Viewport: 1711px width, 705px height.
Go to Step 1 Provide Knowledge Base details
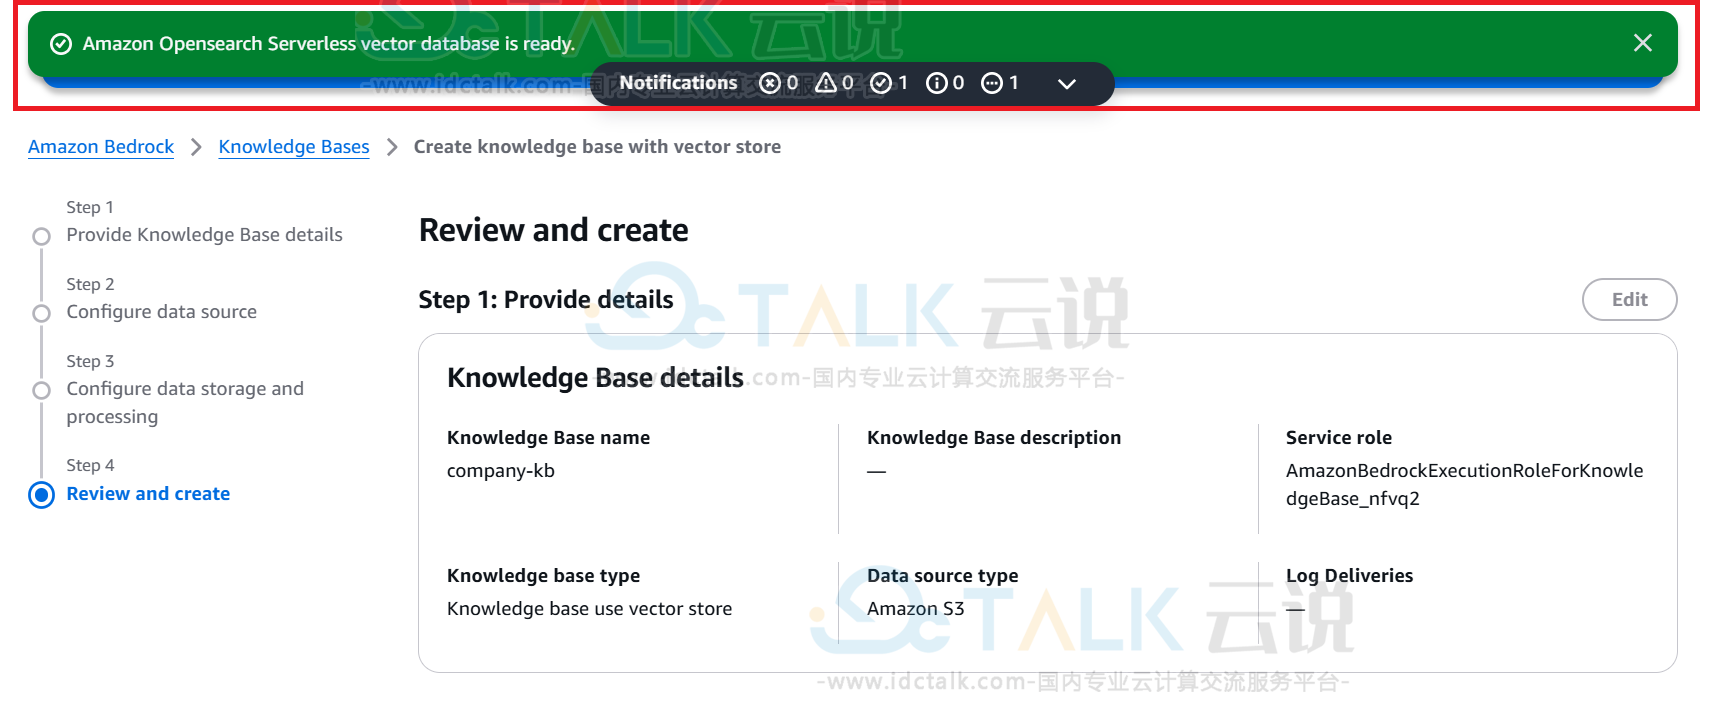coord(204,235)
